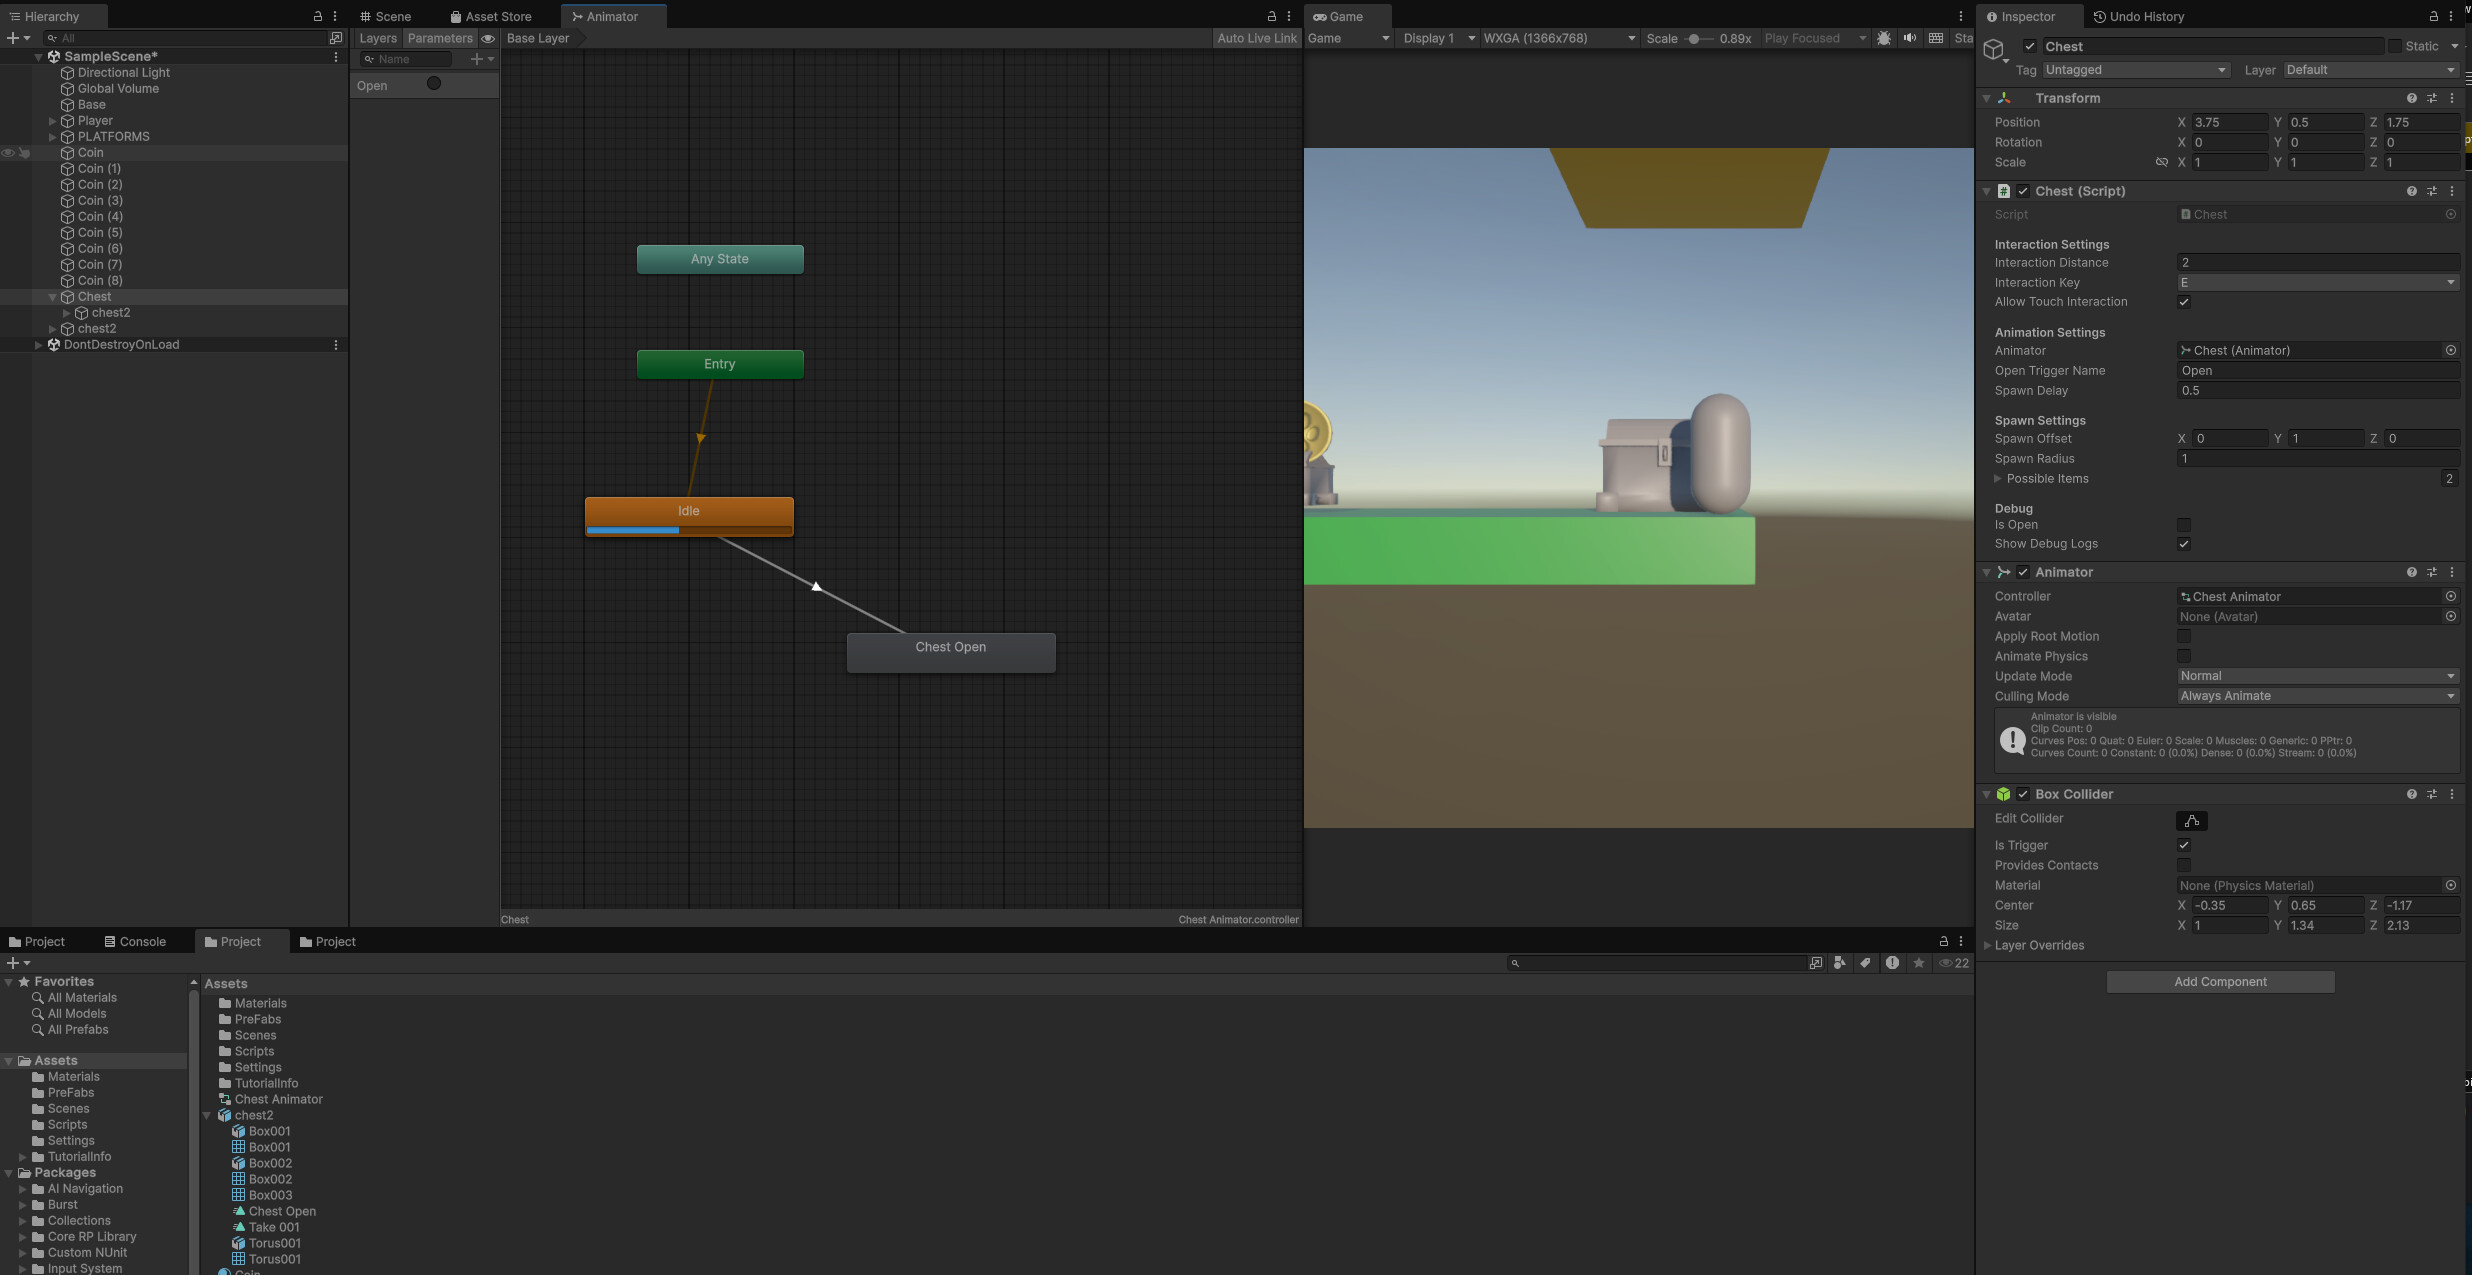
Task: Switch to the Console tab
Action: (141, 941)
